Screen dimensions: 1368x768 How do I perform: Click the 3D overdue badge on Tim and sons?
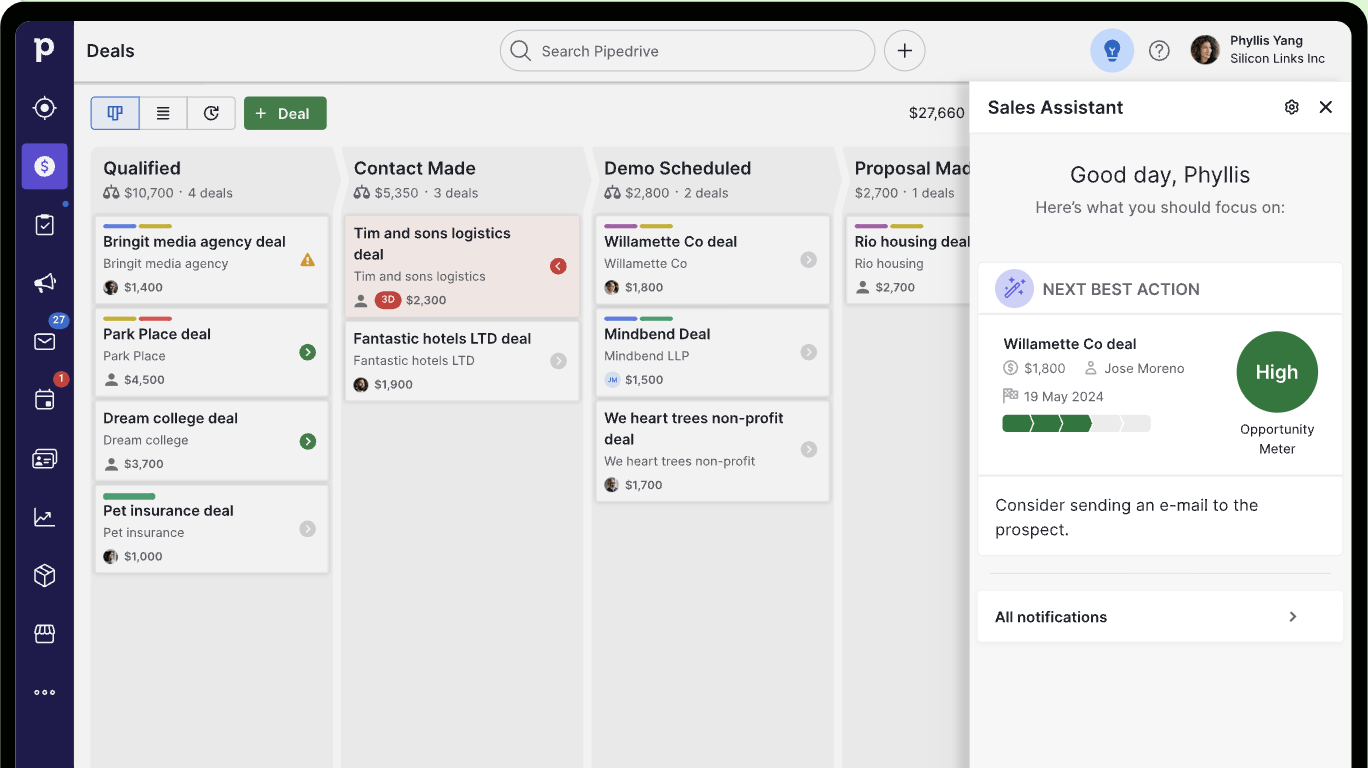388,300
